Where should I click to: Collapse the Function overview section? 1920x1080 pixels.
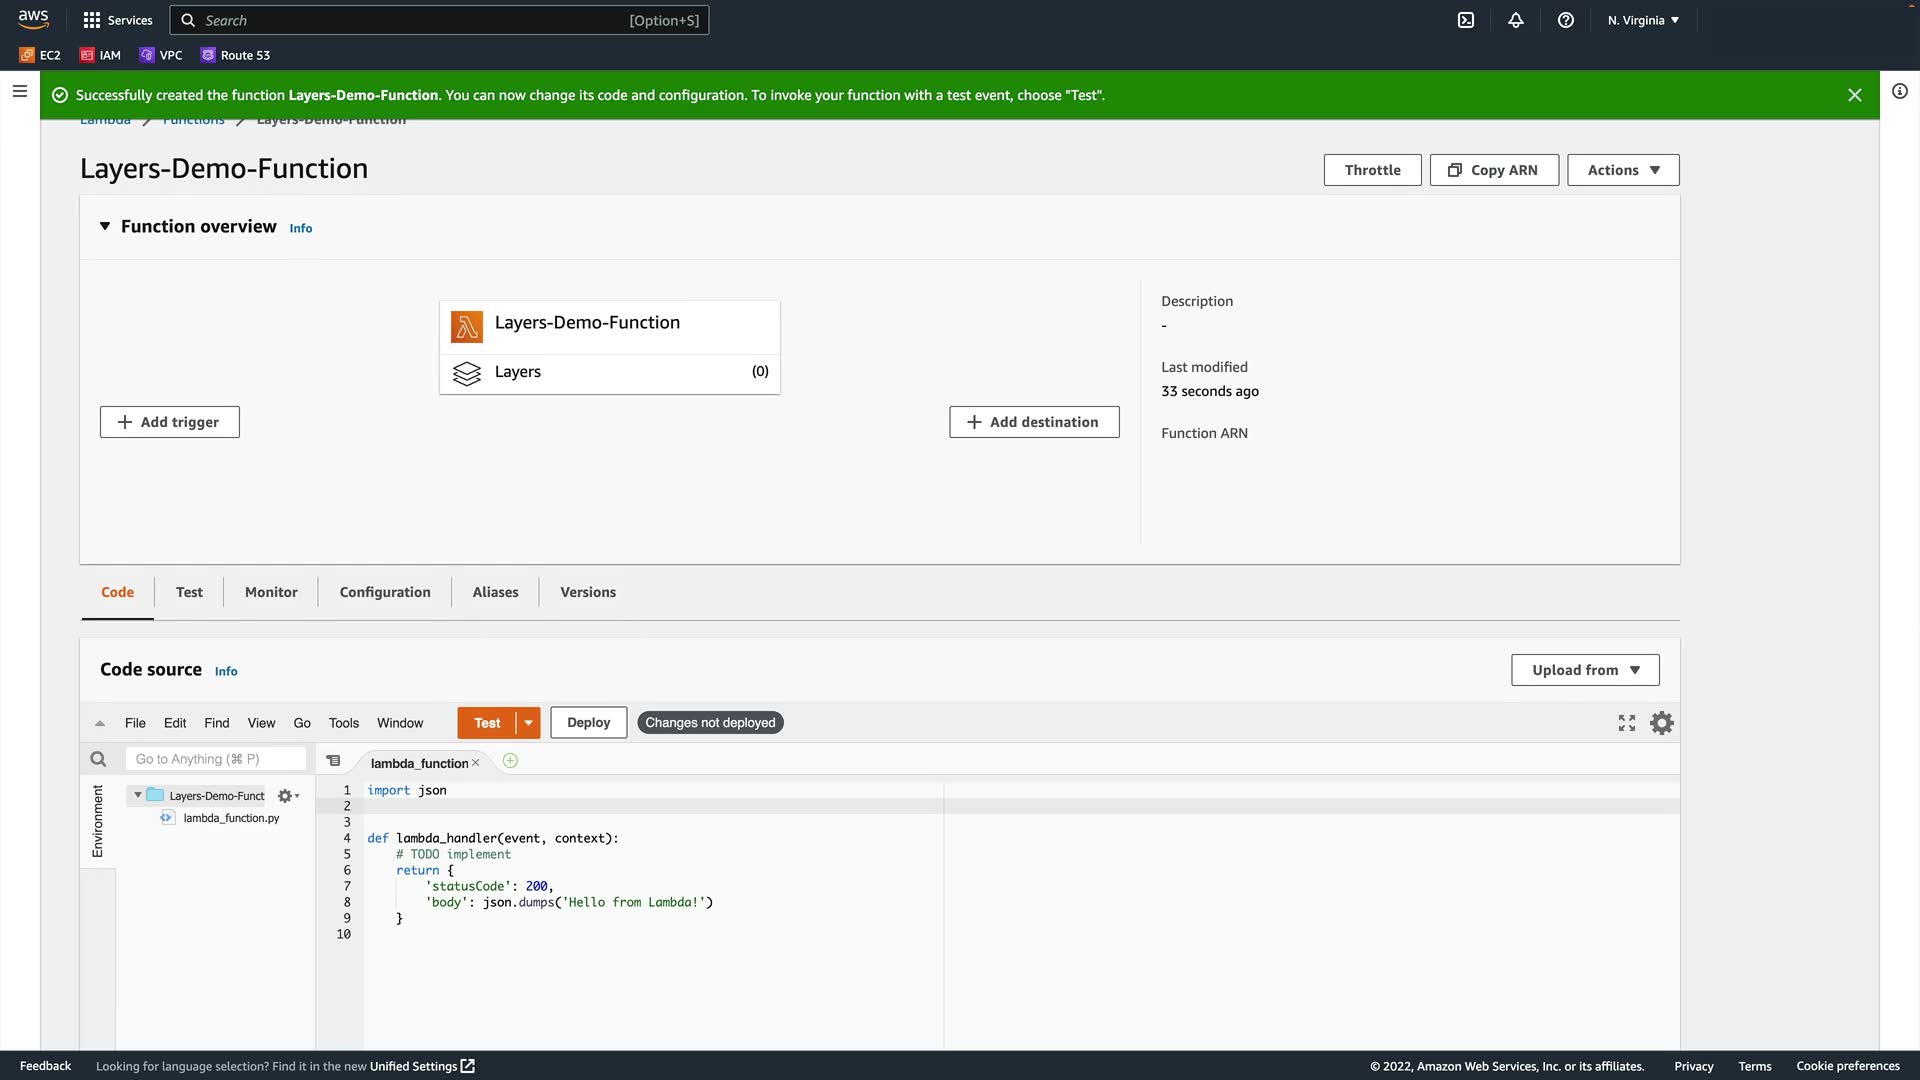105,227
